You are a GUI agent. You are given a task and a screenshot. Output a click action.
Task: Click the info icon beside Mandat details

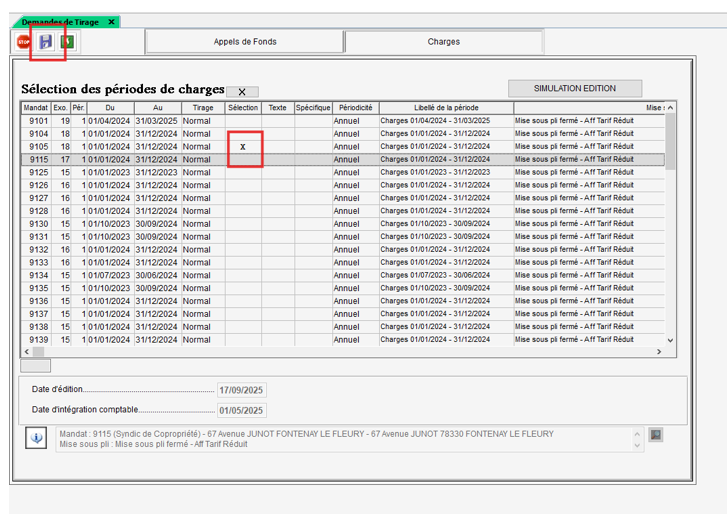36,438
